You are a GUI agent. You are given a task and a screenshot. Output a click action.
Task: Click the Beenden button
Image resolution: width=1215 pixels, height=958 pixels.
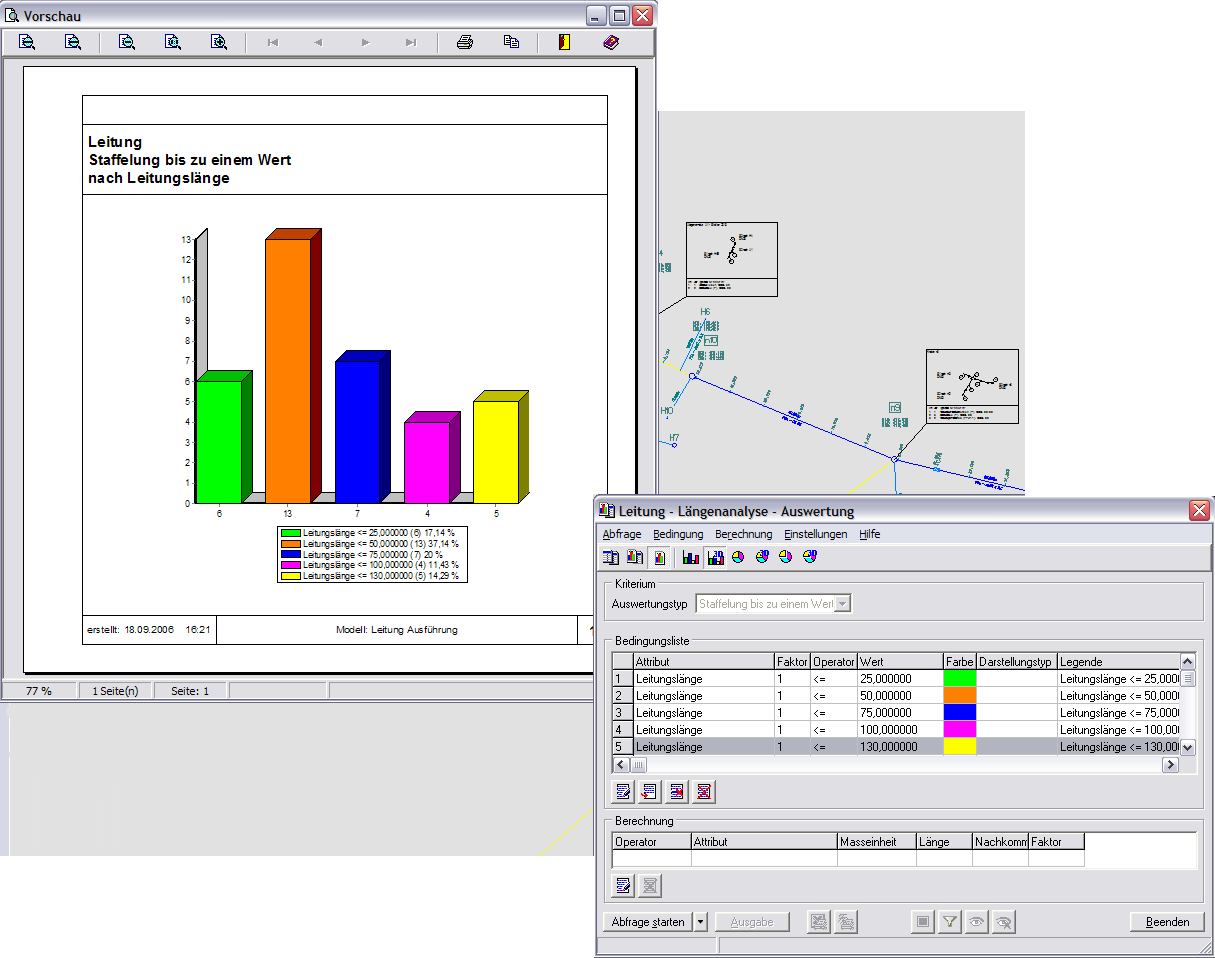[1167, 922]
